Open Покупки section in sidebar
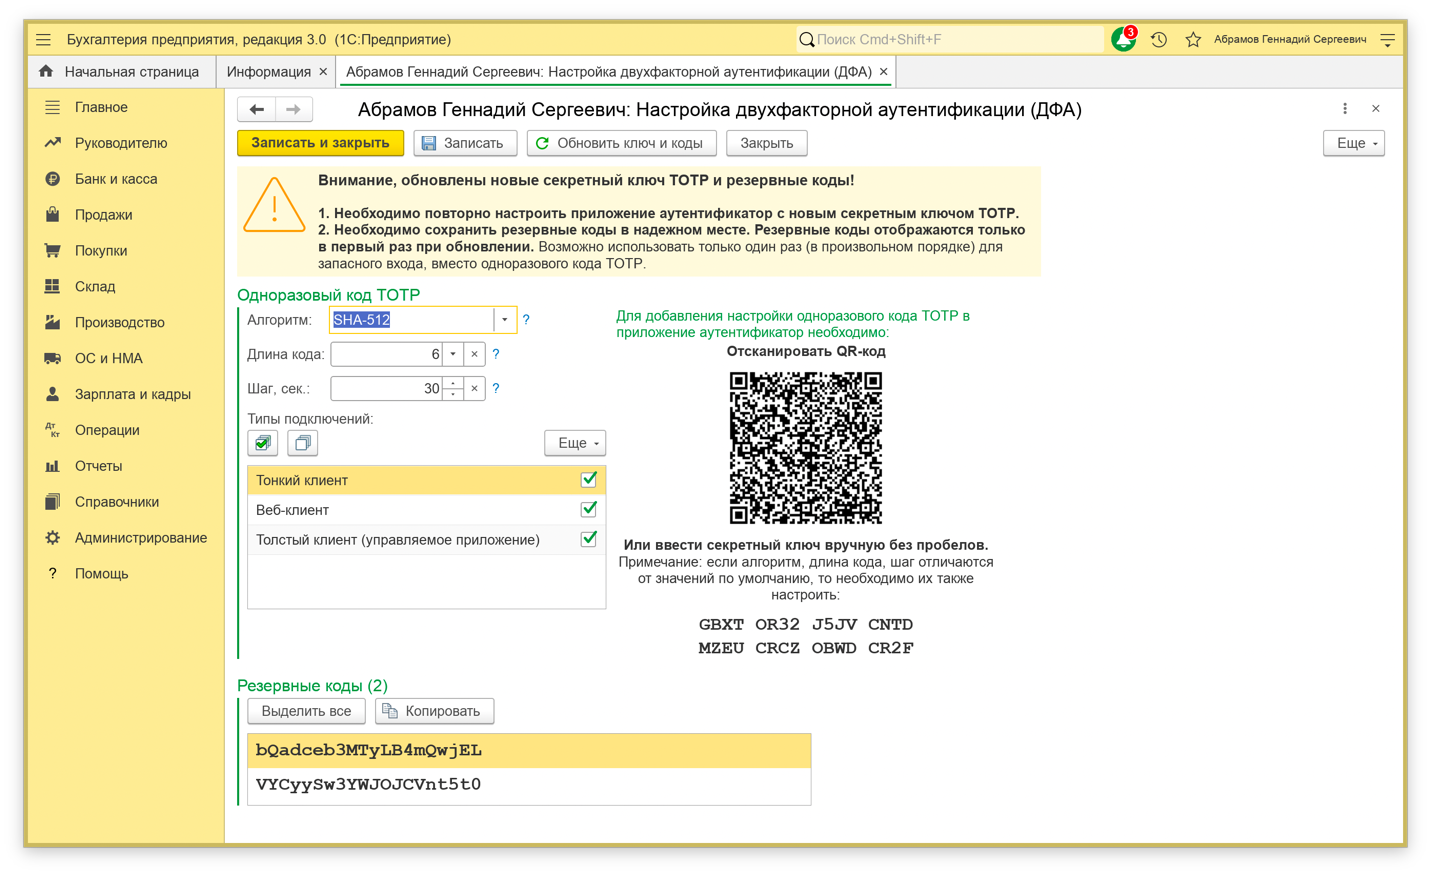Viewport: 1431px width, 875px height. [101, 251]
